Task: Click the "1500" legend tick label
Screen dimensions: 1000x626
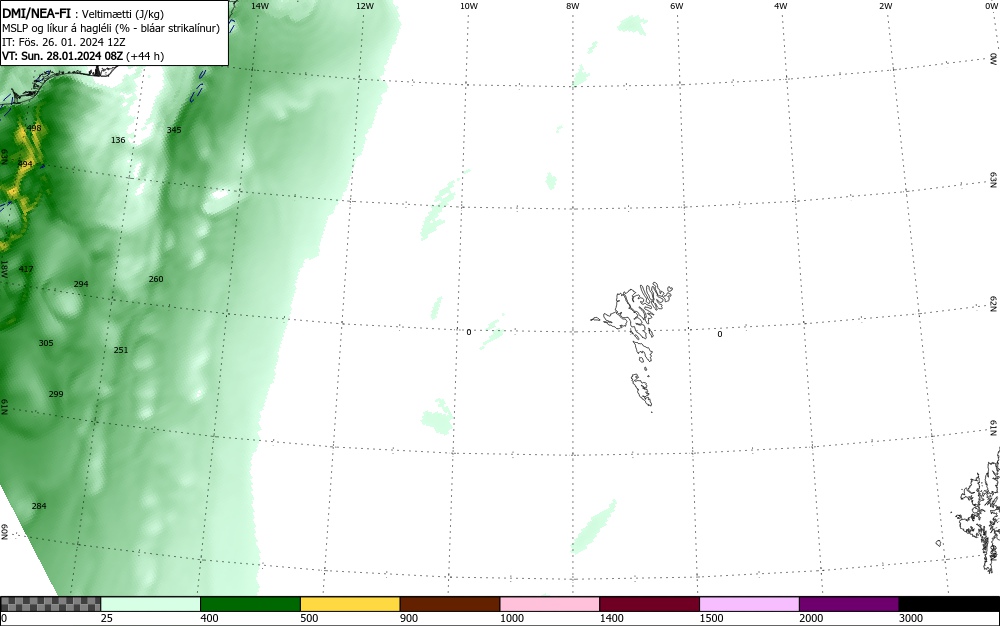Action: coord(712,618)
